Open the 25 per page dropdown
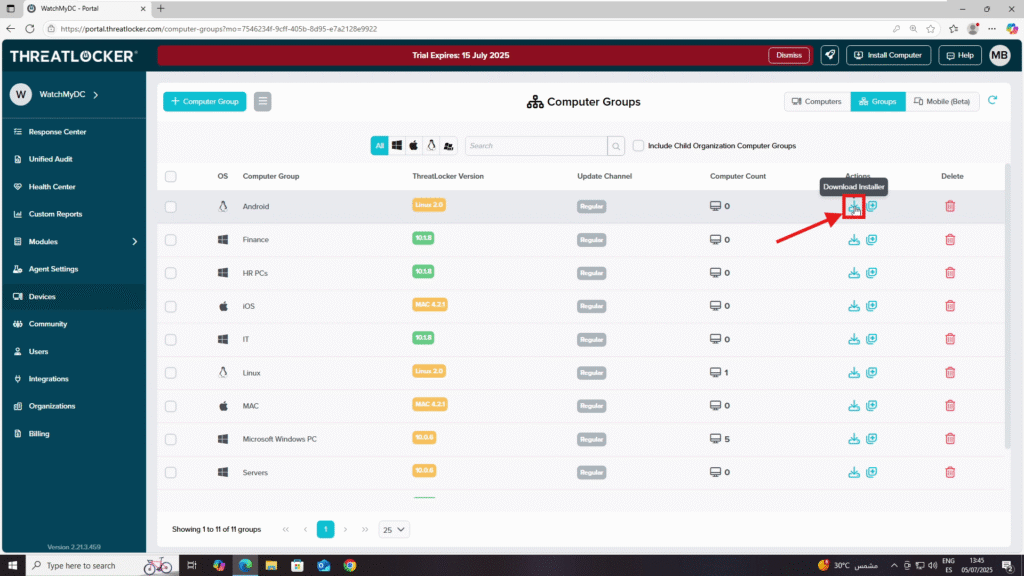1024x576 pixels. click(x=393, y=530)
